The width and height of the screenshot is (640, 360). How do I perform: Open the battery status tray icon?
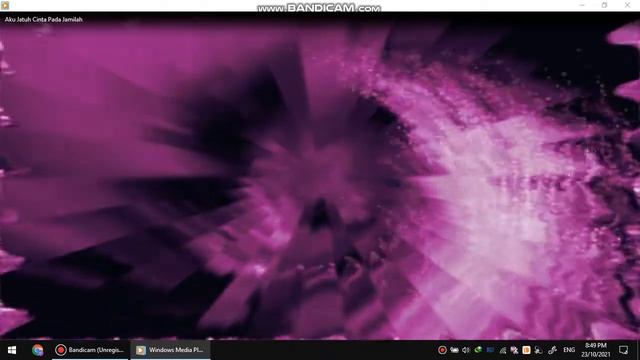[454, 350]
